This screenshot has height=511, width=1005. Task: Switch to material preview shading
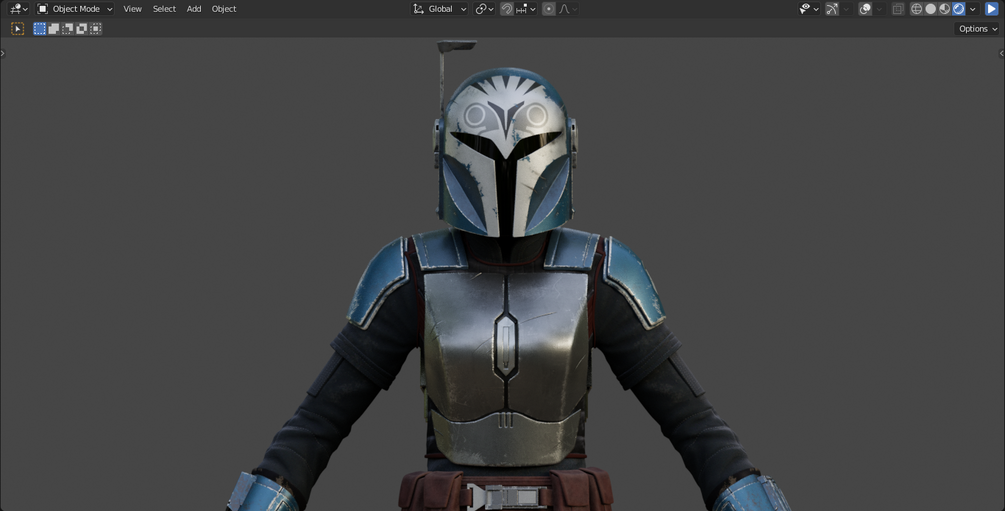click(945, 9)
